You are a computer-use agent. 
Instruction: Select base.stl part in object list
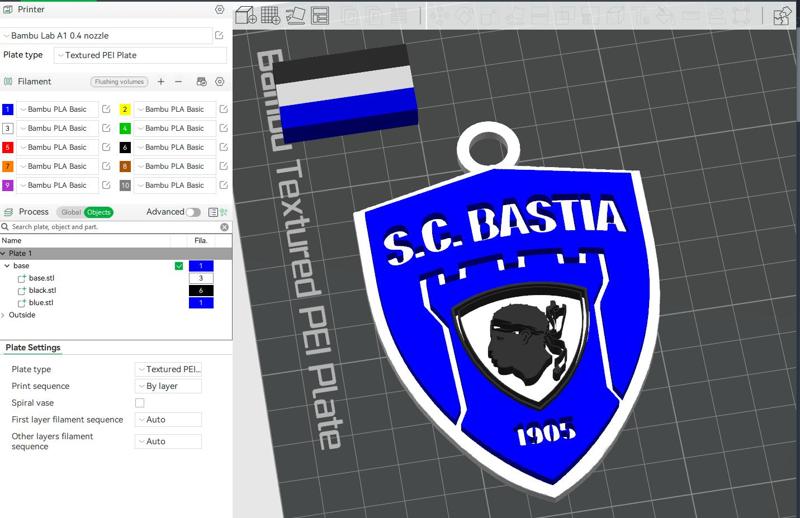[41, 278]
